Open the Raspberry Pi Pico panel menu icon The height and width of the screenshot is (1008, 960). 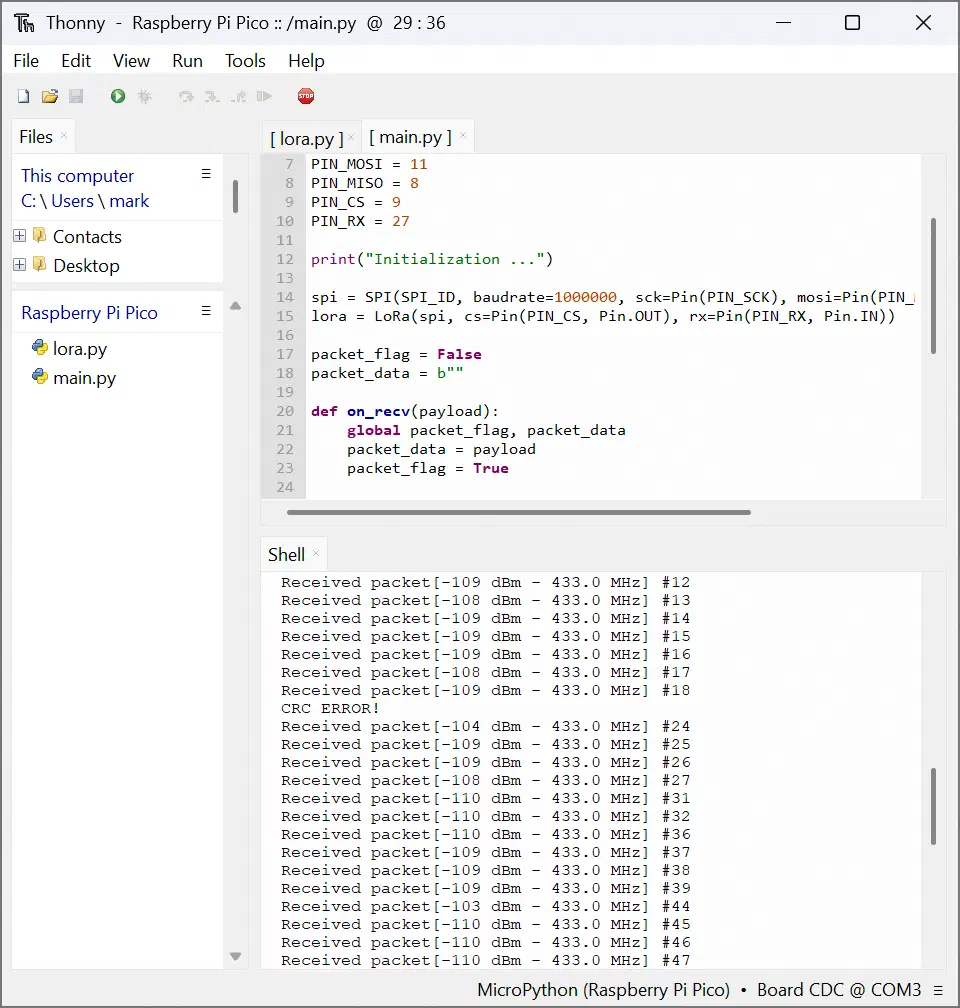tap(206, 311)
